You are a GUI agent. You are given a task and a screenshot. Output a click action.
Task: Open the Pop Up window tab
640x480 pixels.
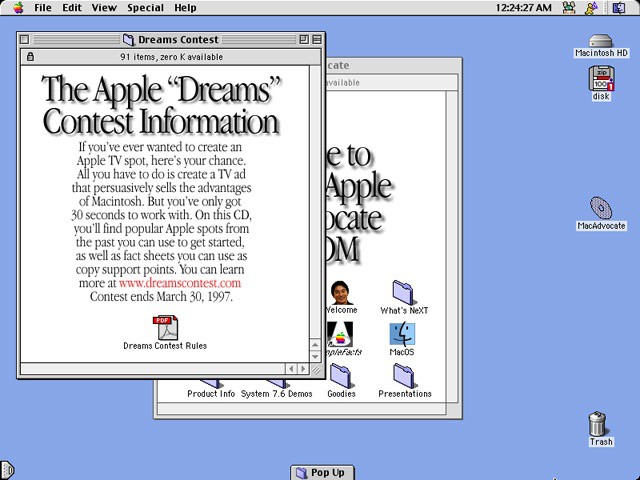(x=320, y=472)
